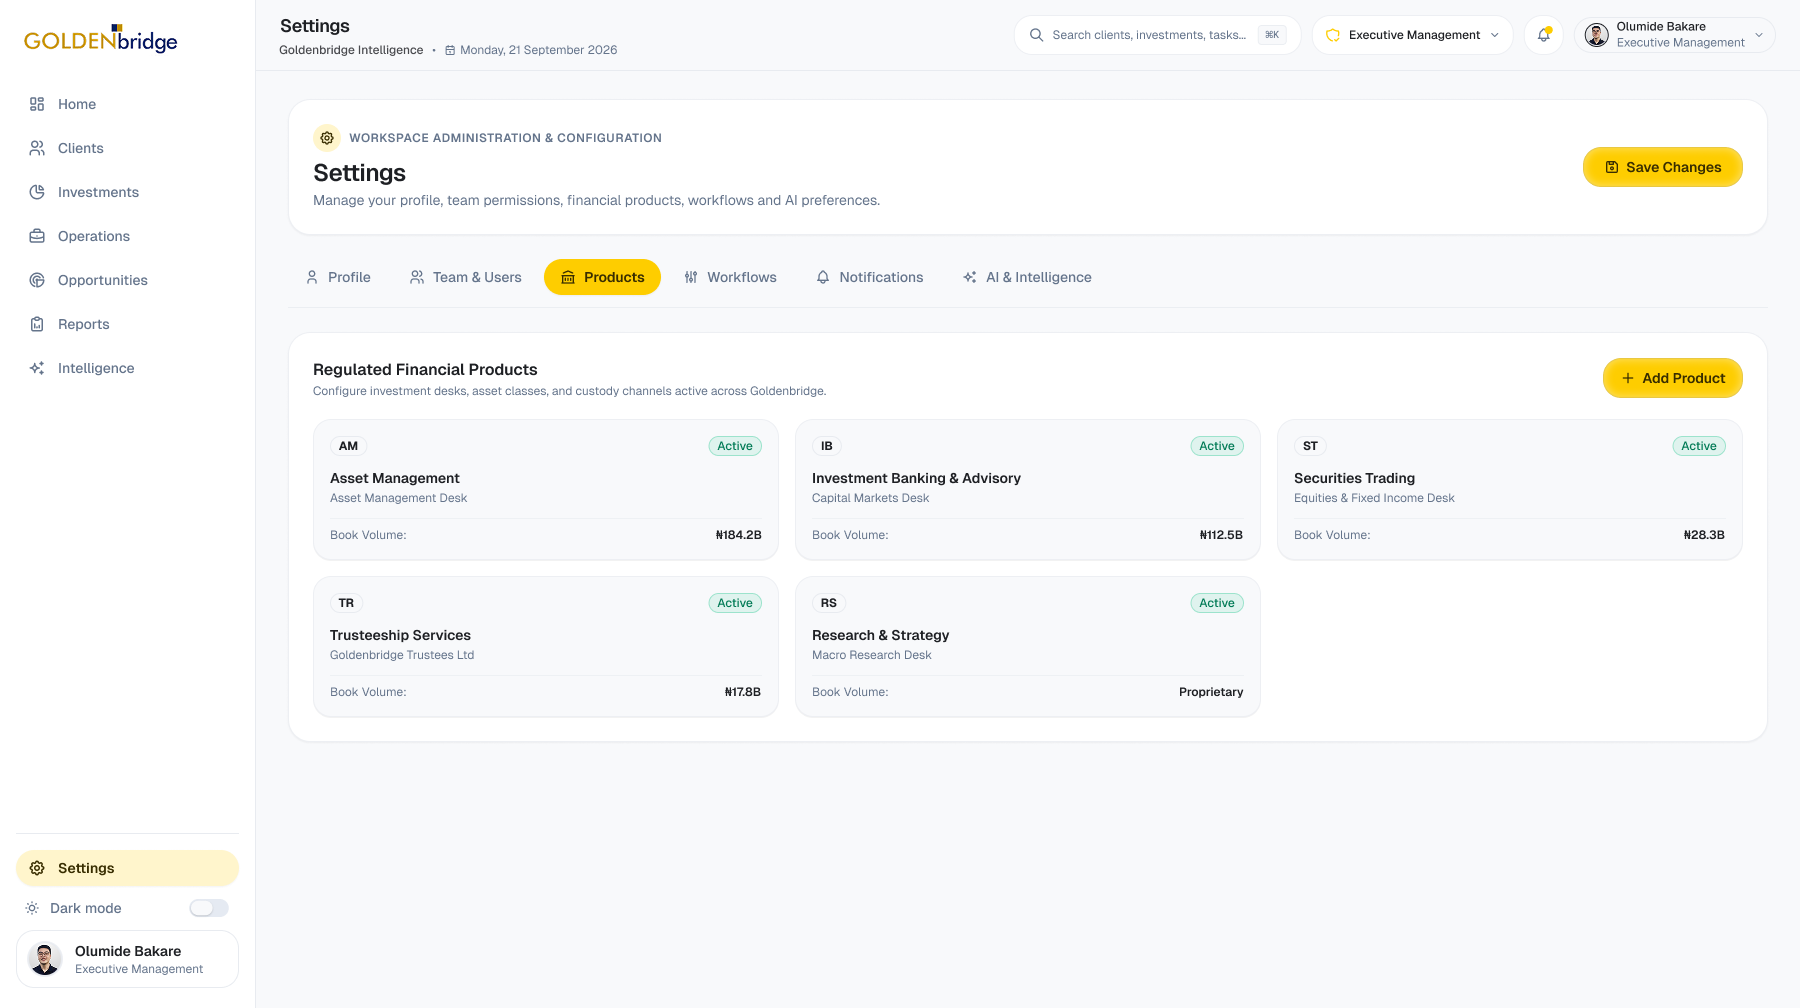Expand the Executive Management role dropdown

coord(1412,35)
